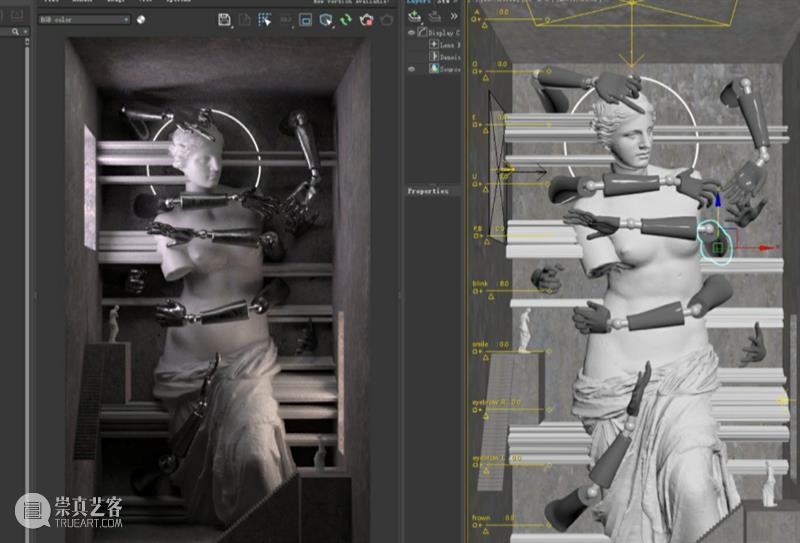Viewport: 800px width, 543px height.
Task: Save the rendered image in frame buffer
Action: [224, 20]
